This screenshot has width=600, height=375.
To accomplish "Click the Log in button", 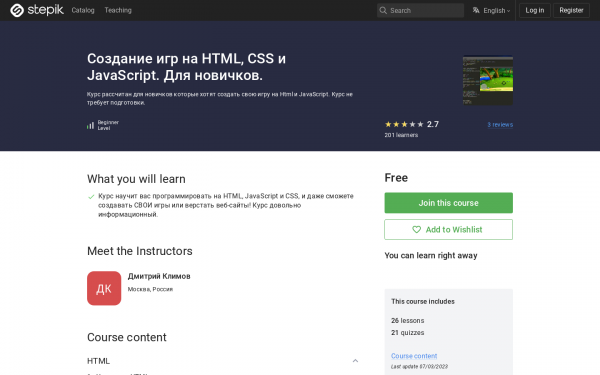I will tap(535, 10).
